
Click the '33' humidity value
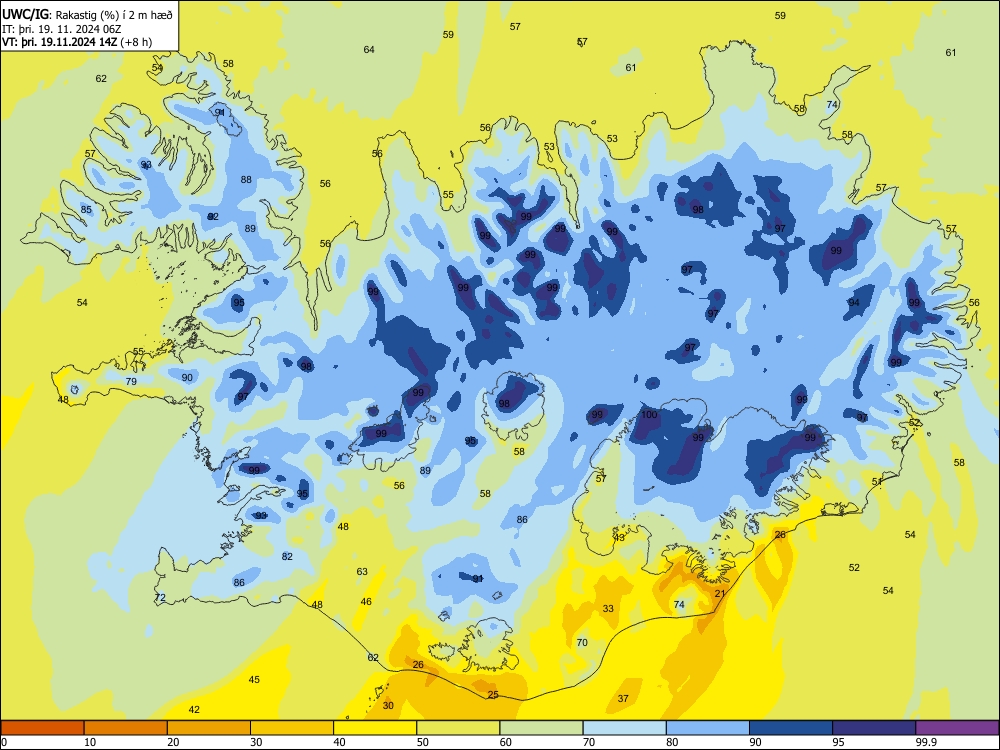608,608
